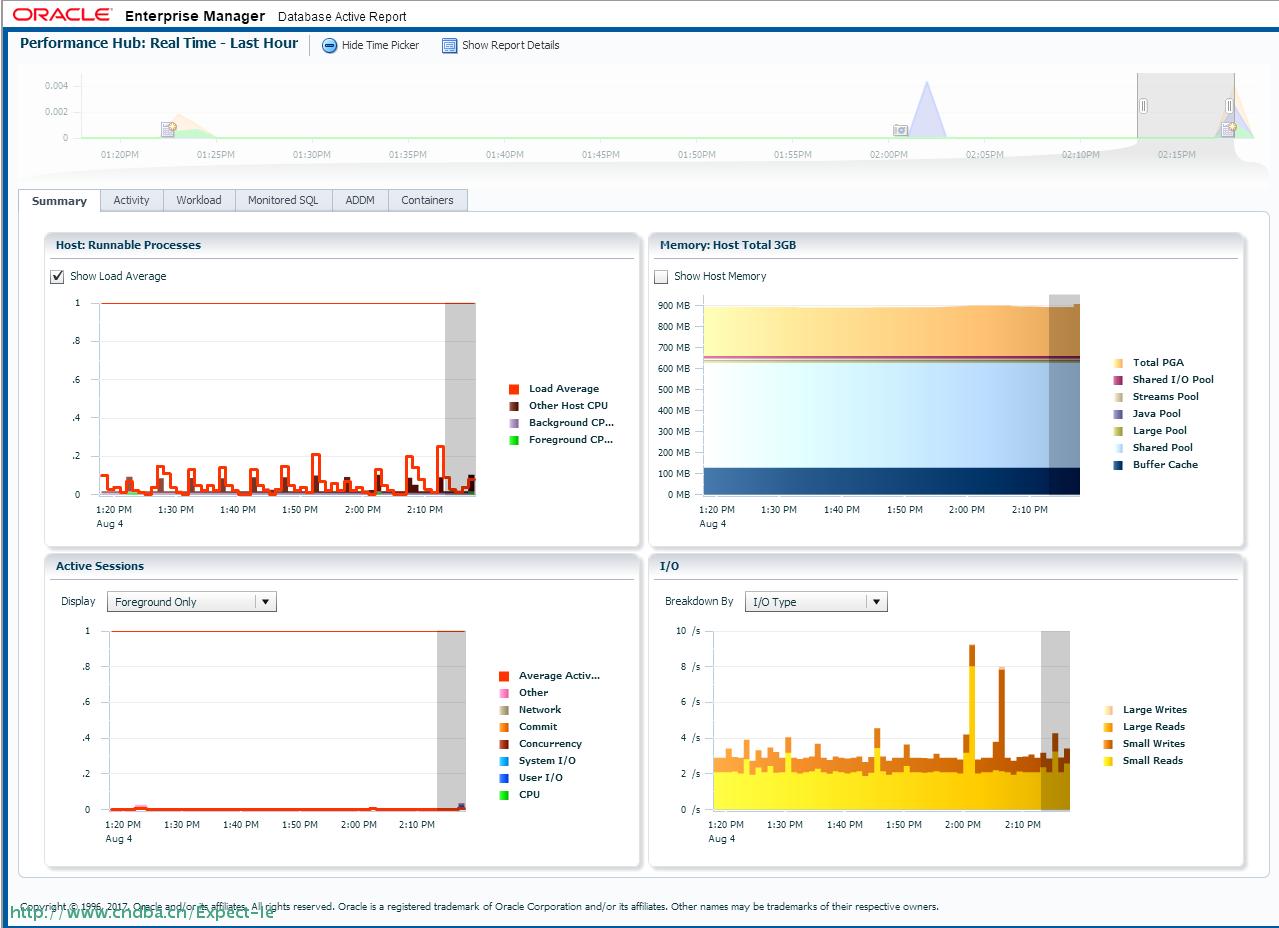Click the Show Report Details icon

[449, 46]
